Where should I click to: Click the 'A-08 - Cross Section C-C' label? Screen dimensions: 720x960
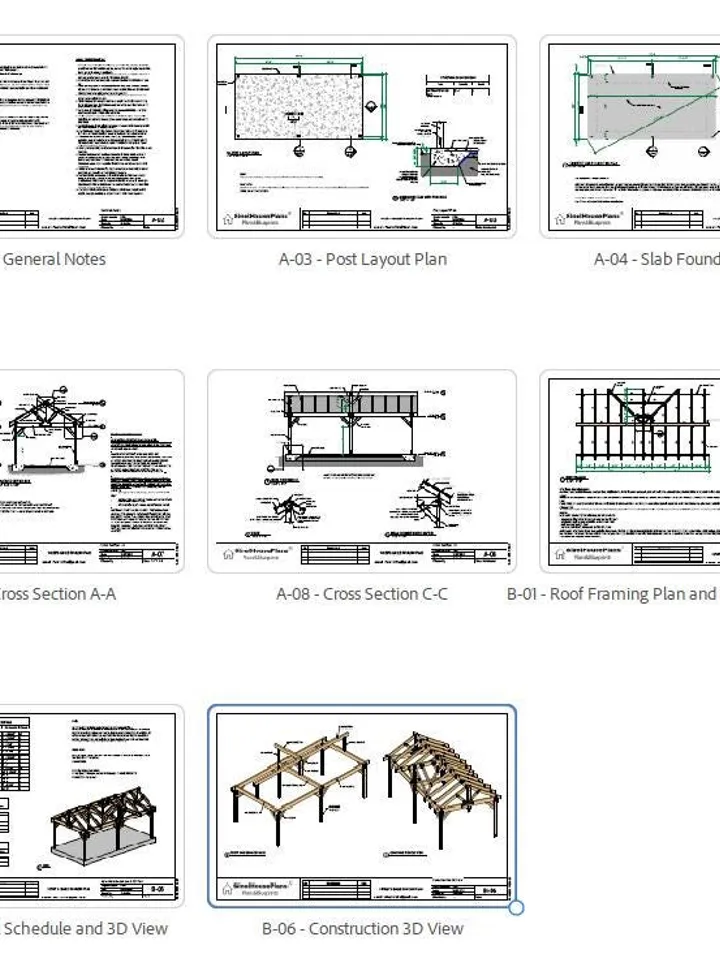362,594
